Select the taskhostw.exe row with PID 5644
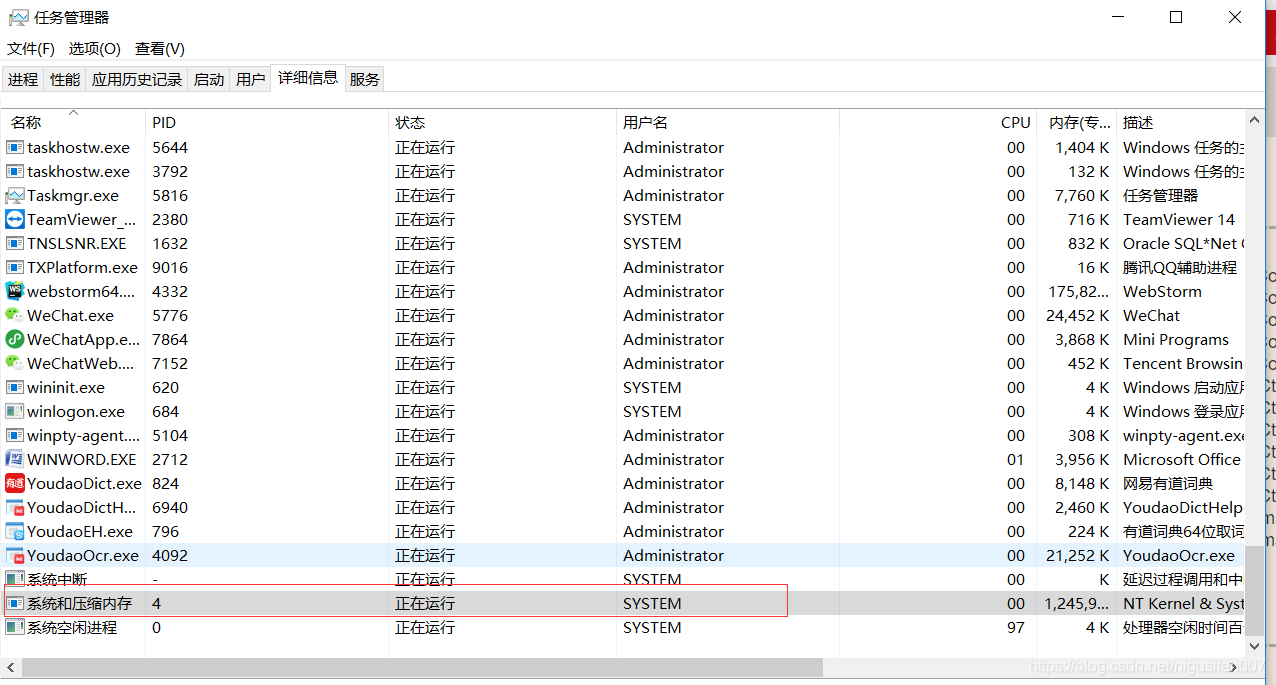 click(624, 147)
